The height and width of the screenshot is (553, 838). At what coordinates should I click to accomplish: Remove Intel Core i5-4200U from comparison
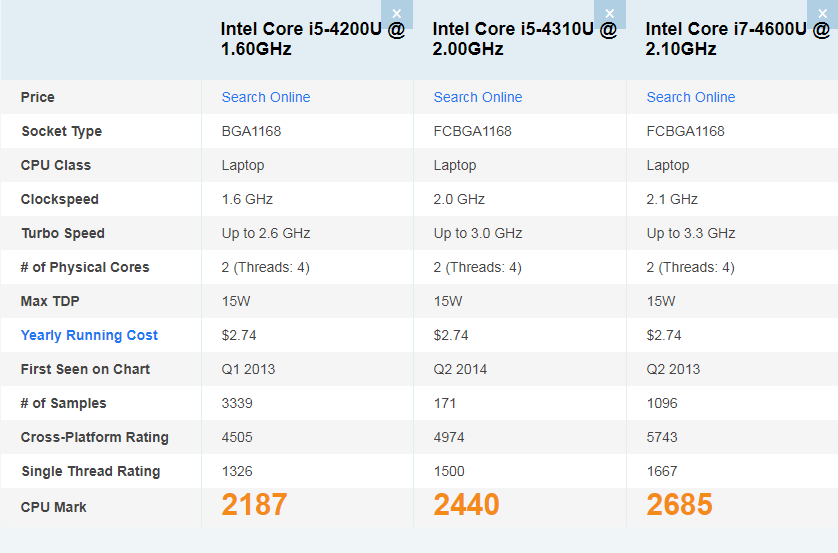pyautogui.click(x=397, y=13)
